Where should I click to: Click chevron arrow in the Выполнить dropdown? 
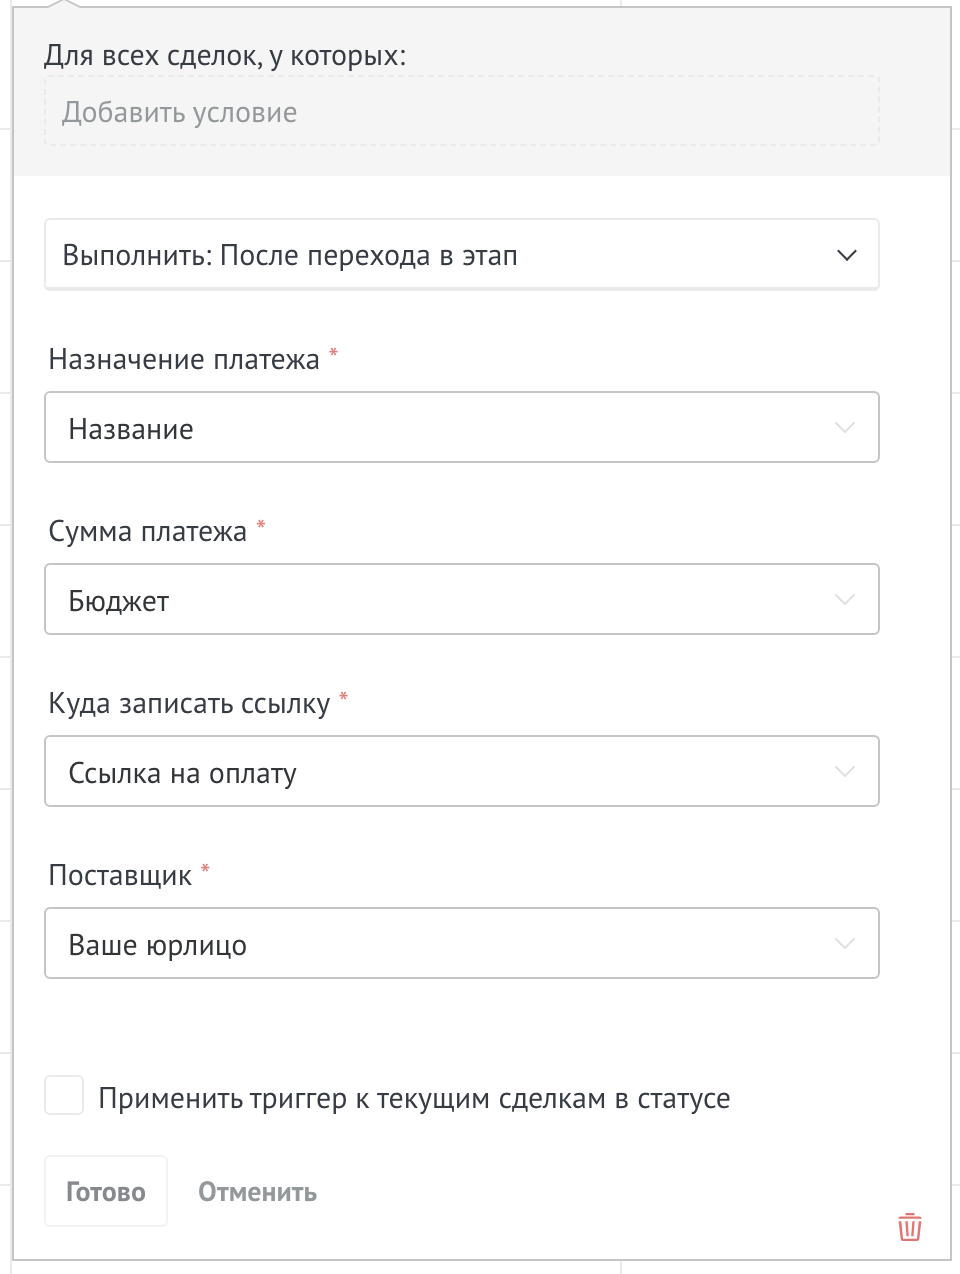click(x=846, y=256)
